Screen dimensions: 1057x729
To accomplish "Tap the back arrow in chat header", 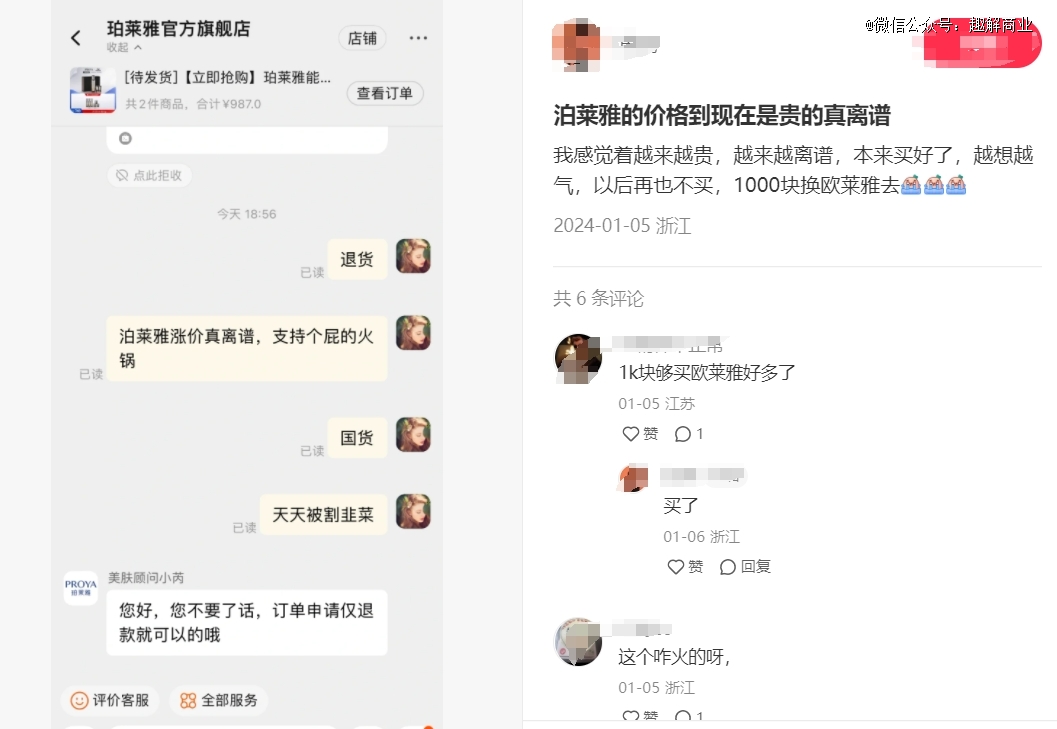I will click(x=76, y=38).
